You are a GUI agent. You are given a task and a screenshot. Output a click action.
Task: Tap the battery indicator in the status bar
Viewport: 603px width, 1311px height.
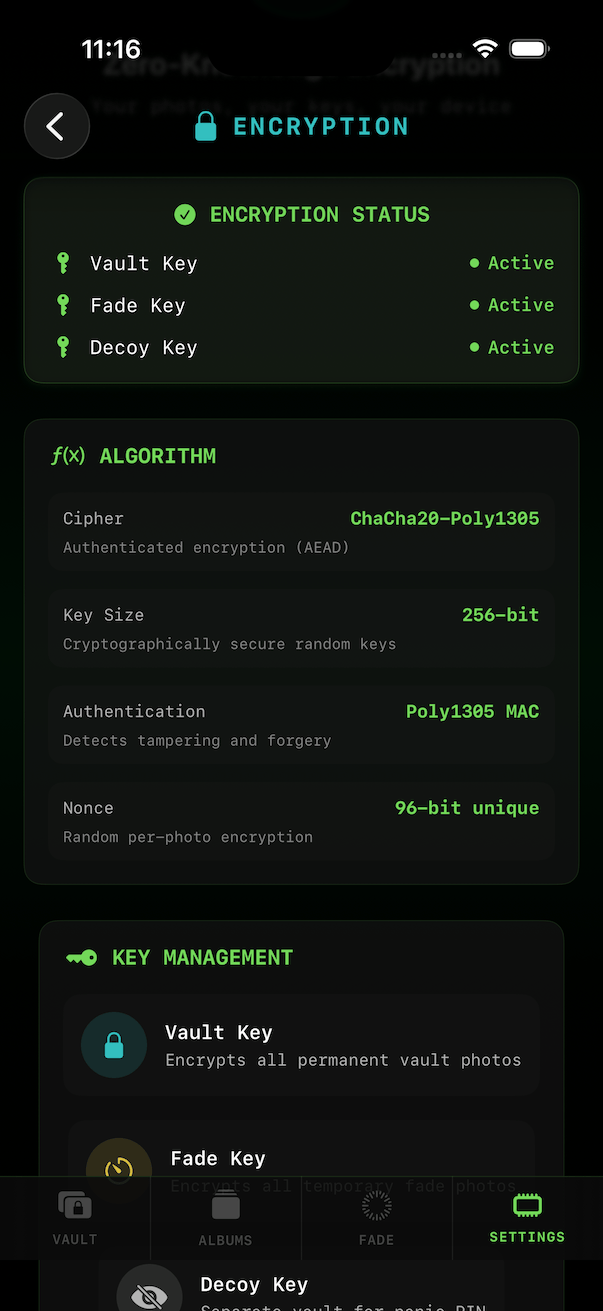(529, 47)
